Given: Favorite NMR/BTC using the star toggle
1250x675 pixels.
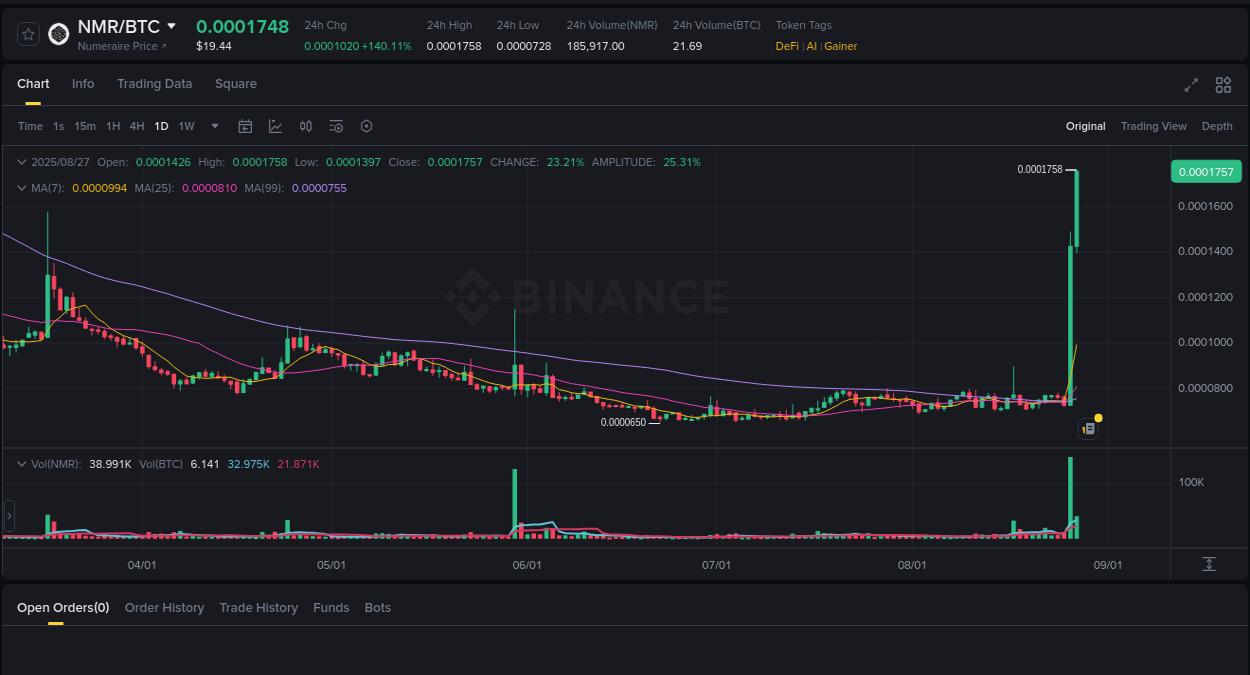Looking at the screenshot, I should pos(27,33).
